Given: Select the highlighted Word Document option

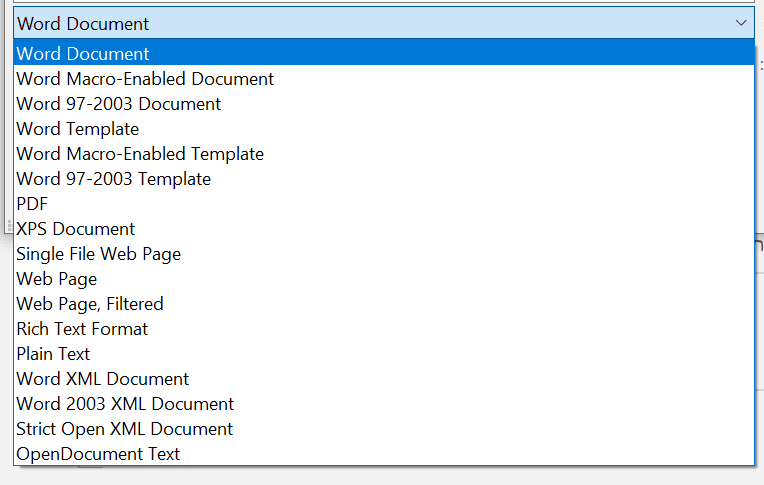Looking at the screenshot, I should point(83,54).
